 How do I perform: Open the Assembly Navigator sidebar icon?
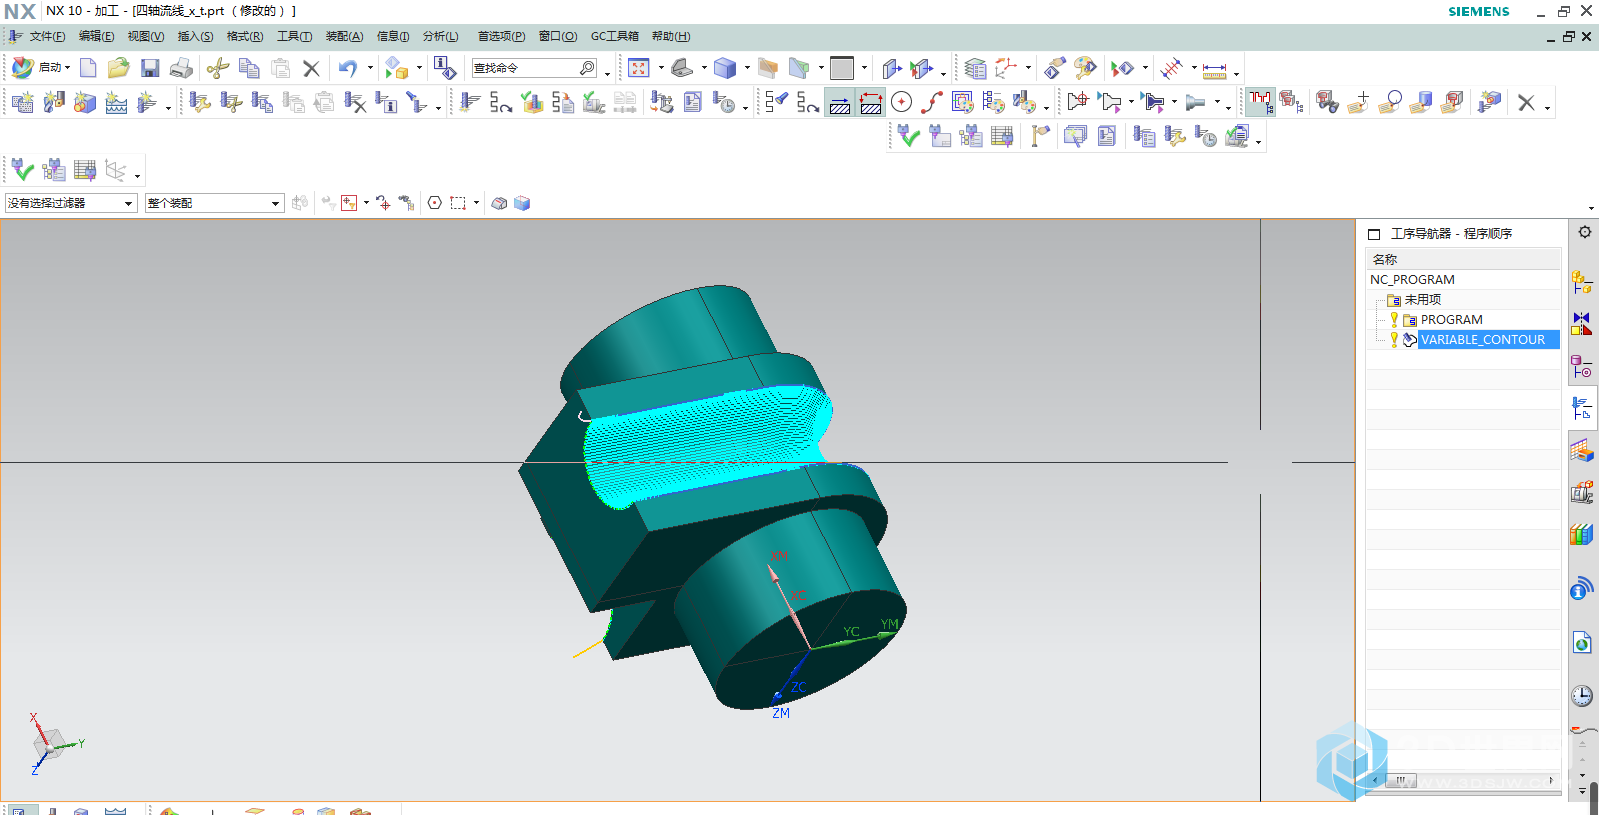[x=1582, y=282]
